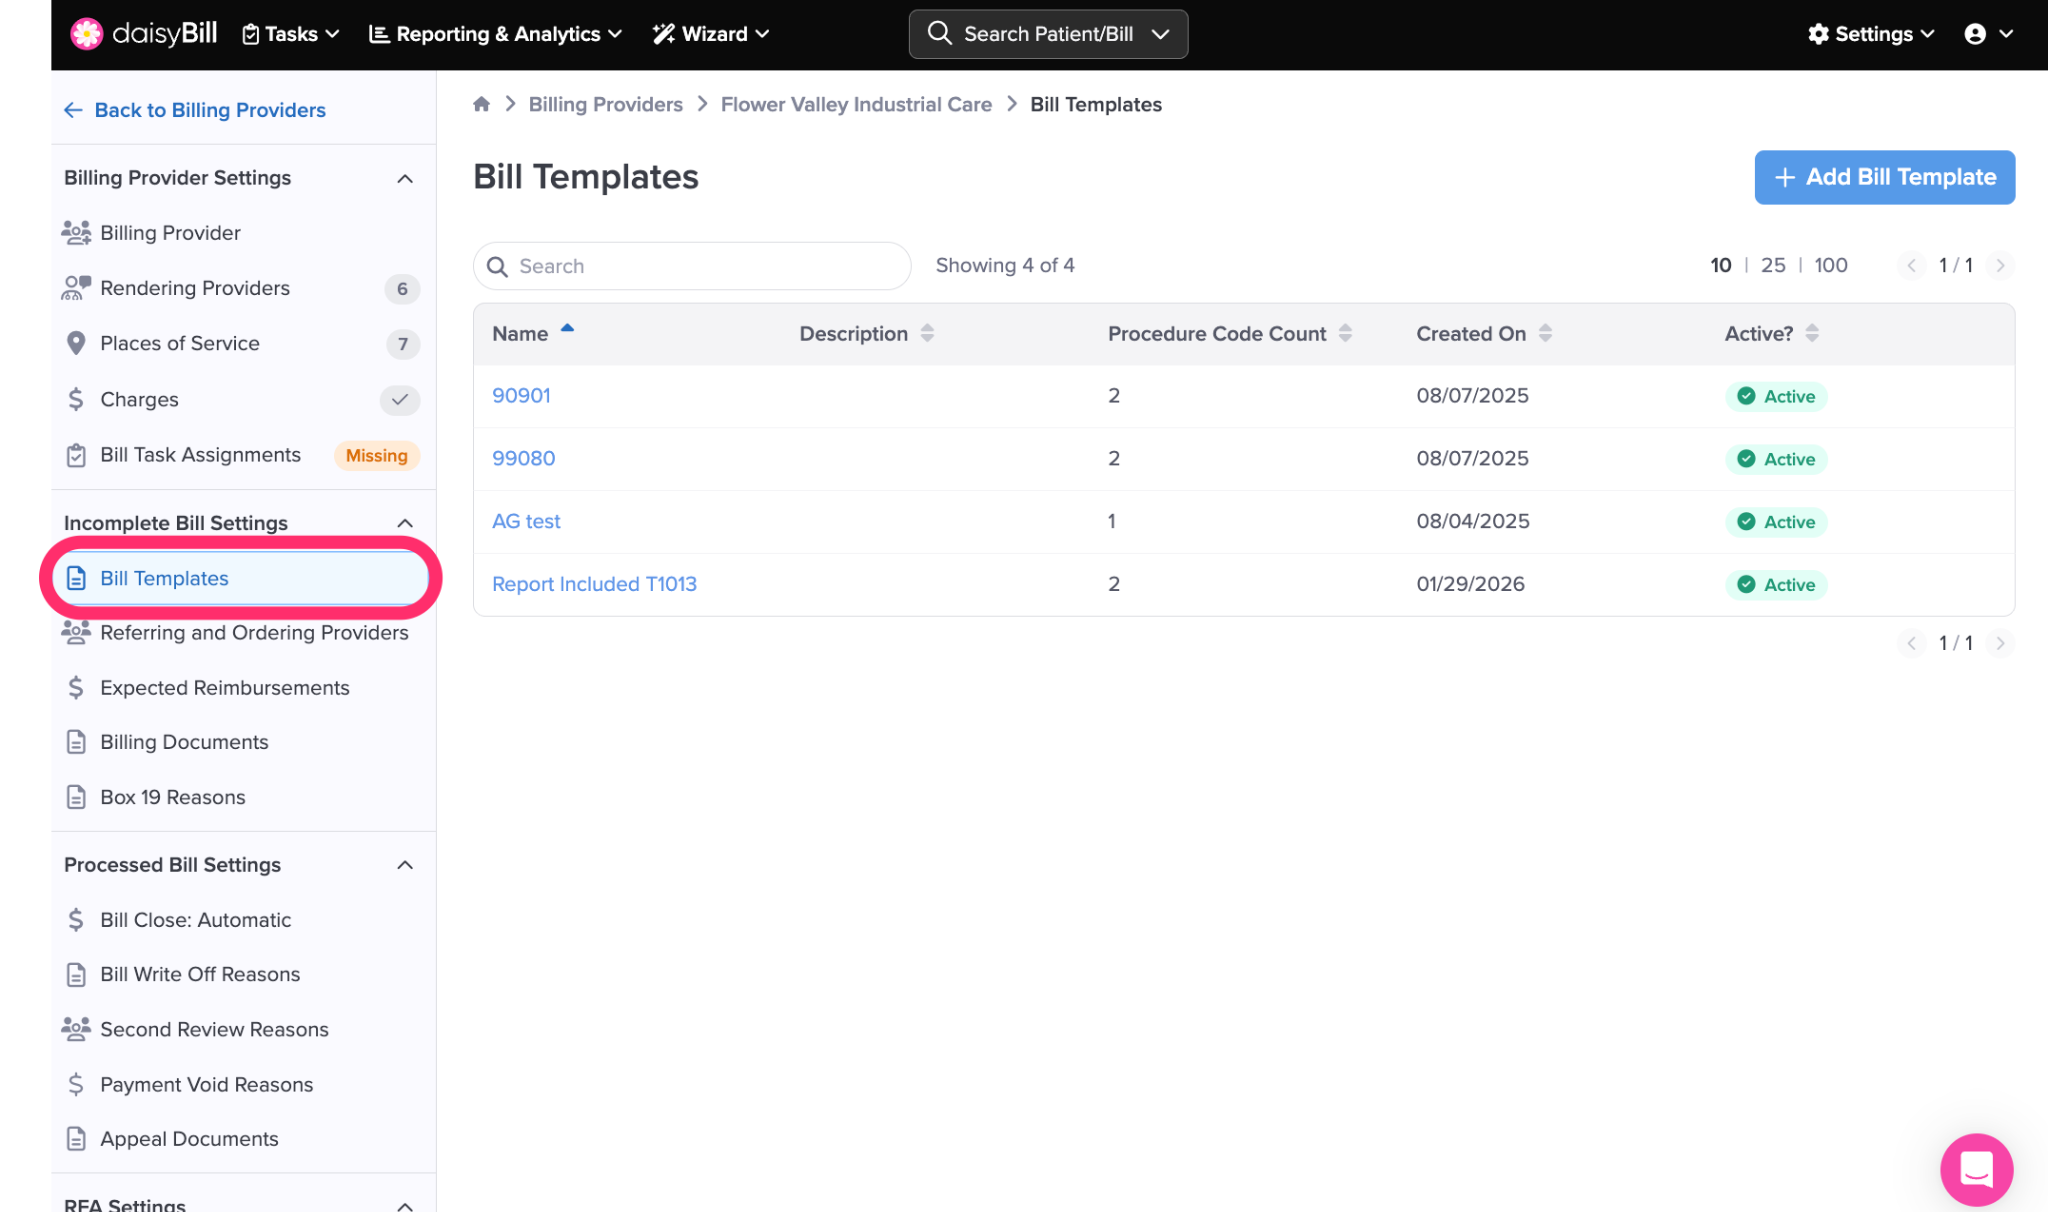
Task: Sort by Procedure Code Count arrows
Action: click(1345, 333)
